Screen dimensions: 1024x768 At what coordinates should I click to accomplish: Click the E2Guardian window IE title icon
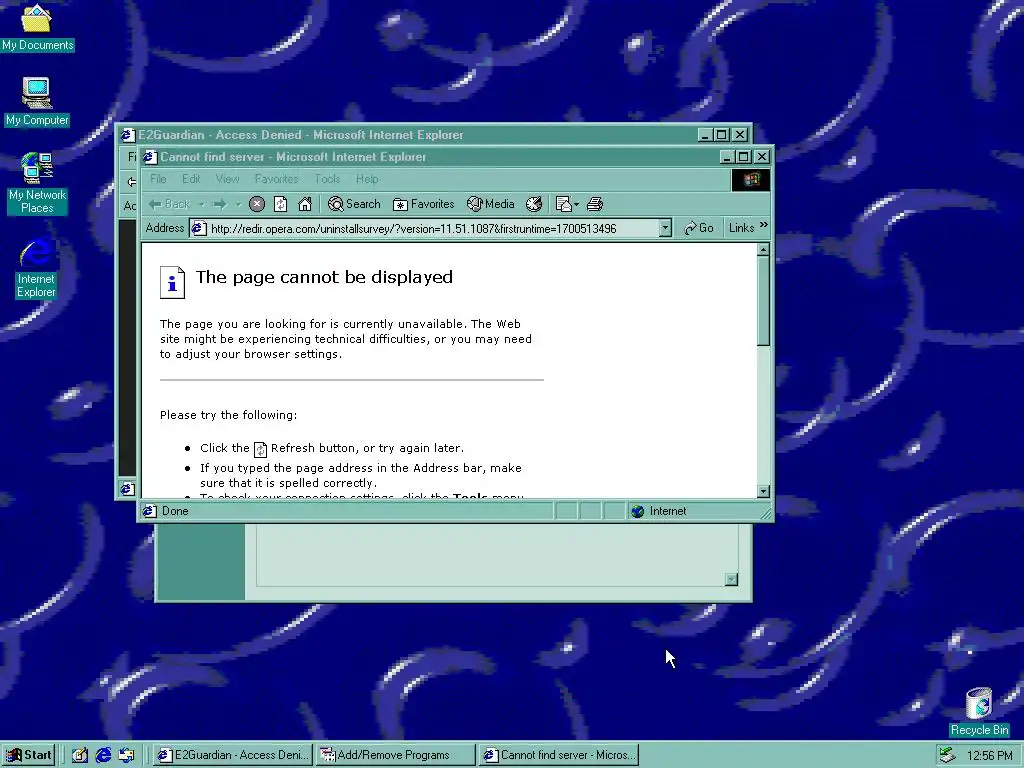coord(128,135)
